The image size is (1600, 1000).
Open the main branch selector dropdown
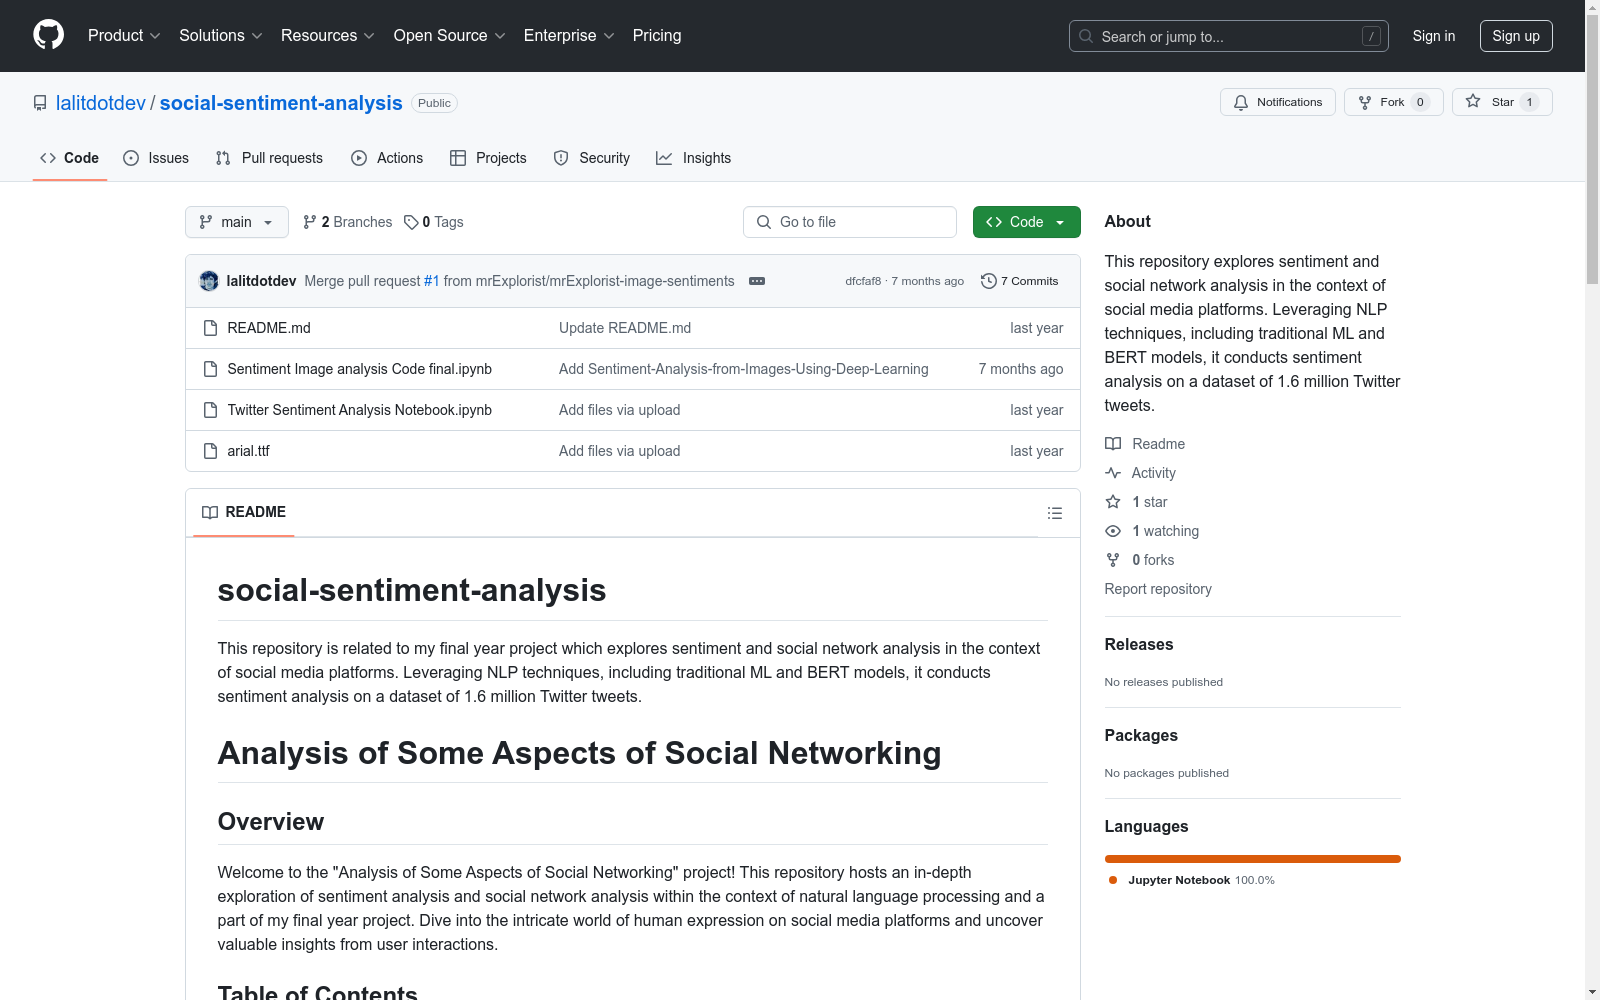click(237, 222)
